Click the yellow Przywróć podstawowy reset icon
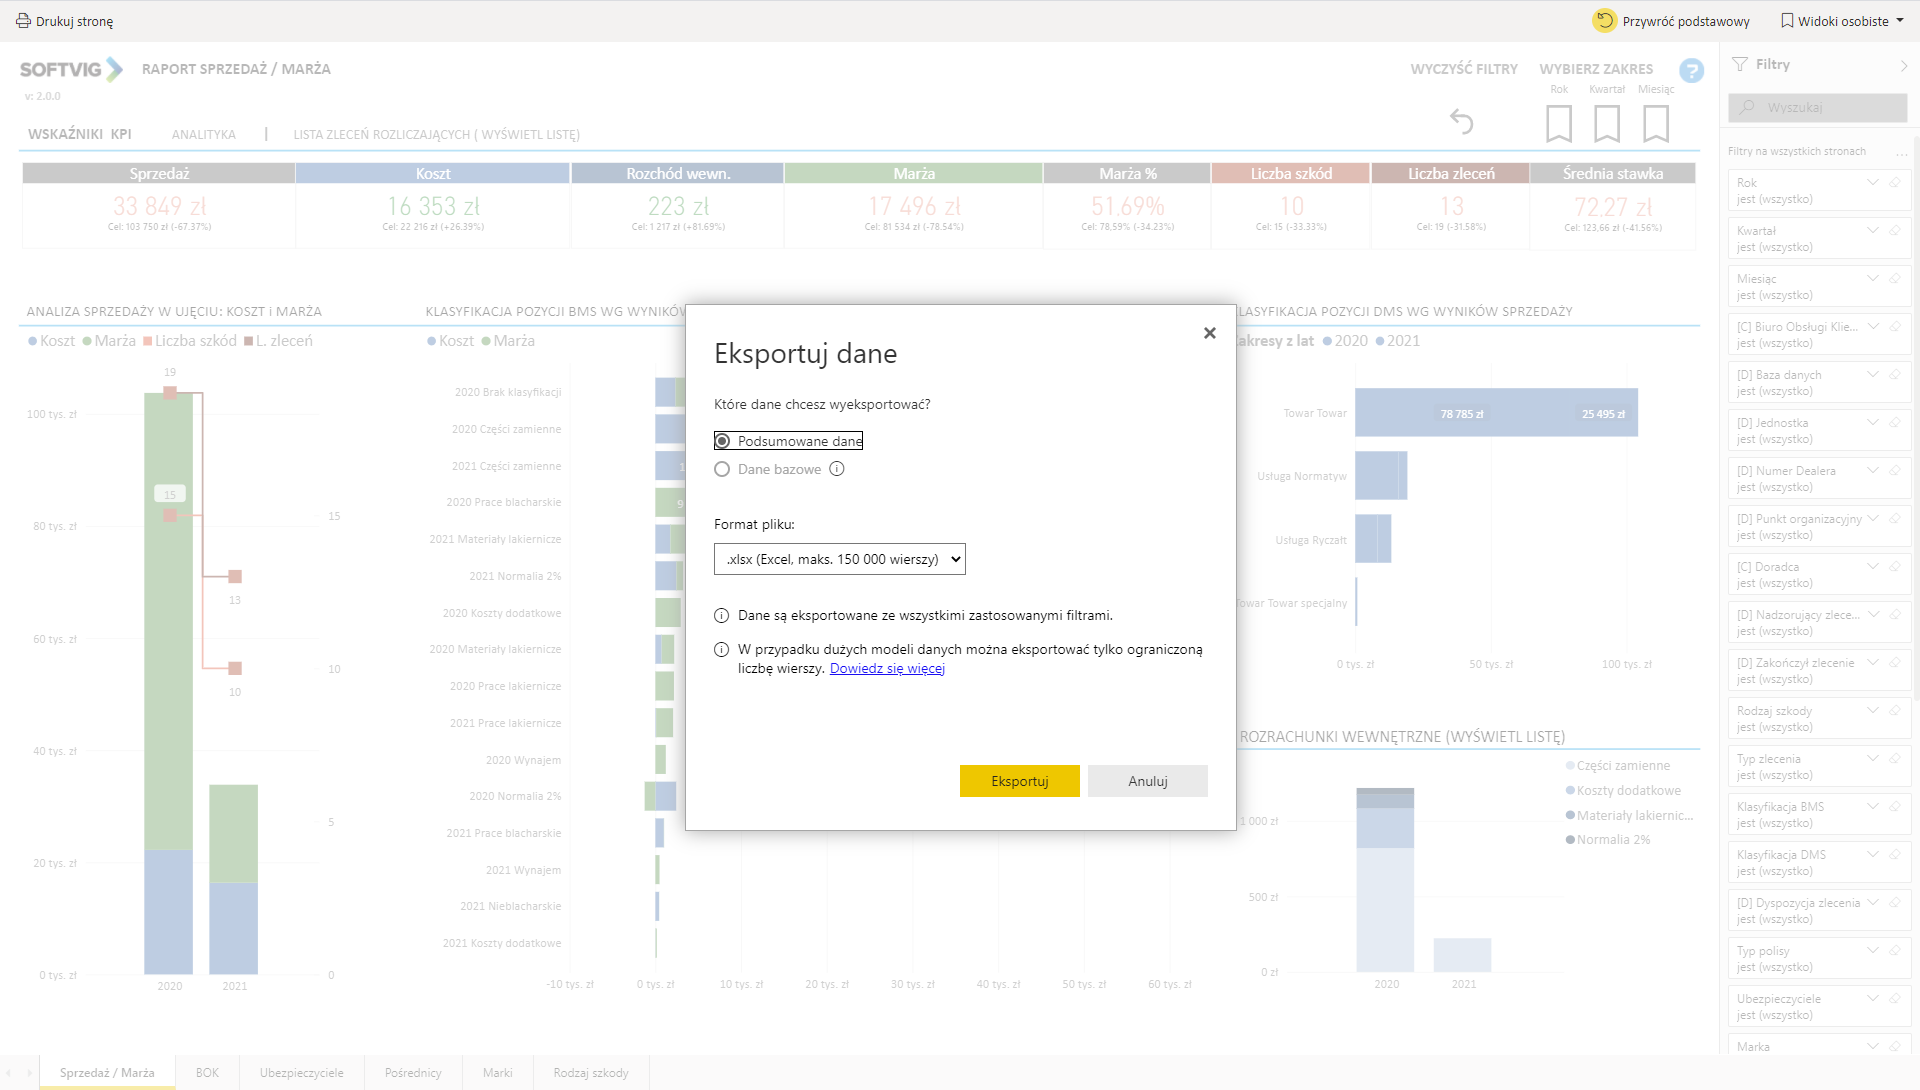This screenshot has height=1090, width=1920. coord(1604,20)
